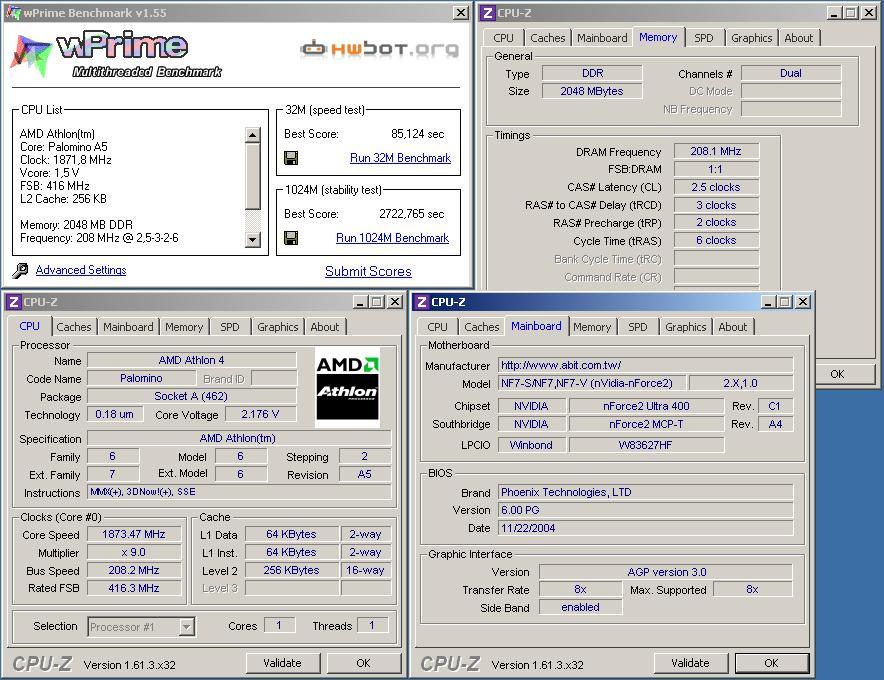Click the CAS# Latency 2.5 clocks field
Viewport: 884px width, 680px height.
[716, 187]
